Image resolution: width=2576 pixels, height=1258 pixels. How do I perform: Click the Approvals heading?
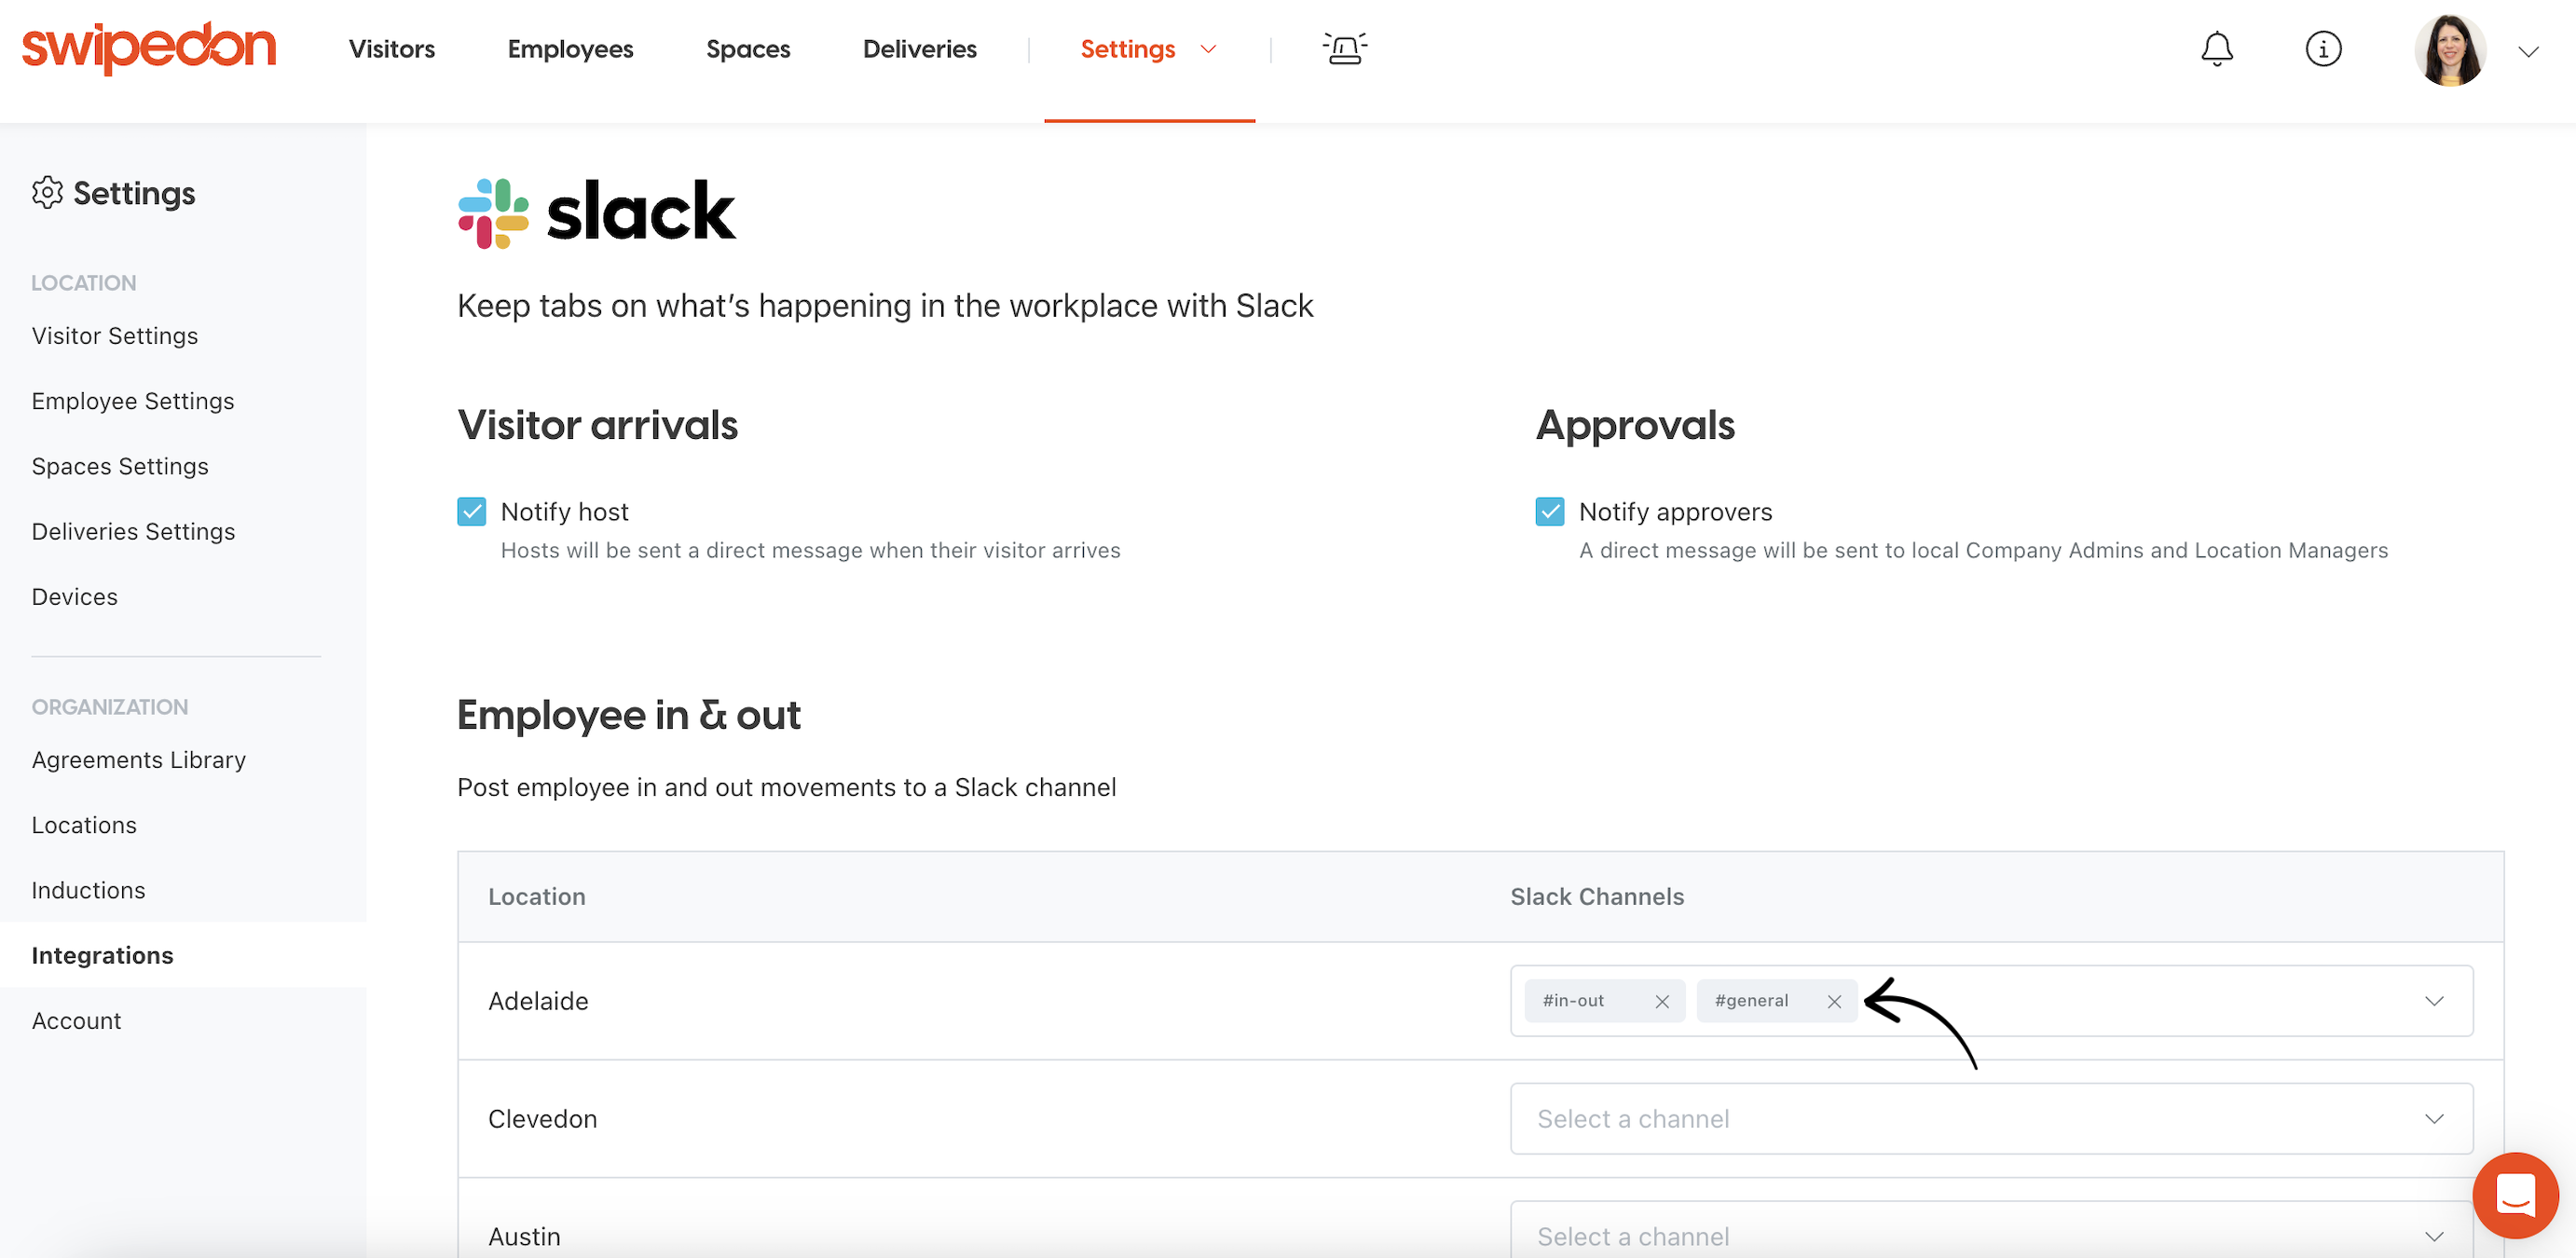click(x=1636, y=425)
